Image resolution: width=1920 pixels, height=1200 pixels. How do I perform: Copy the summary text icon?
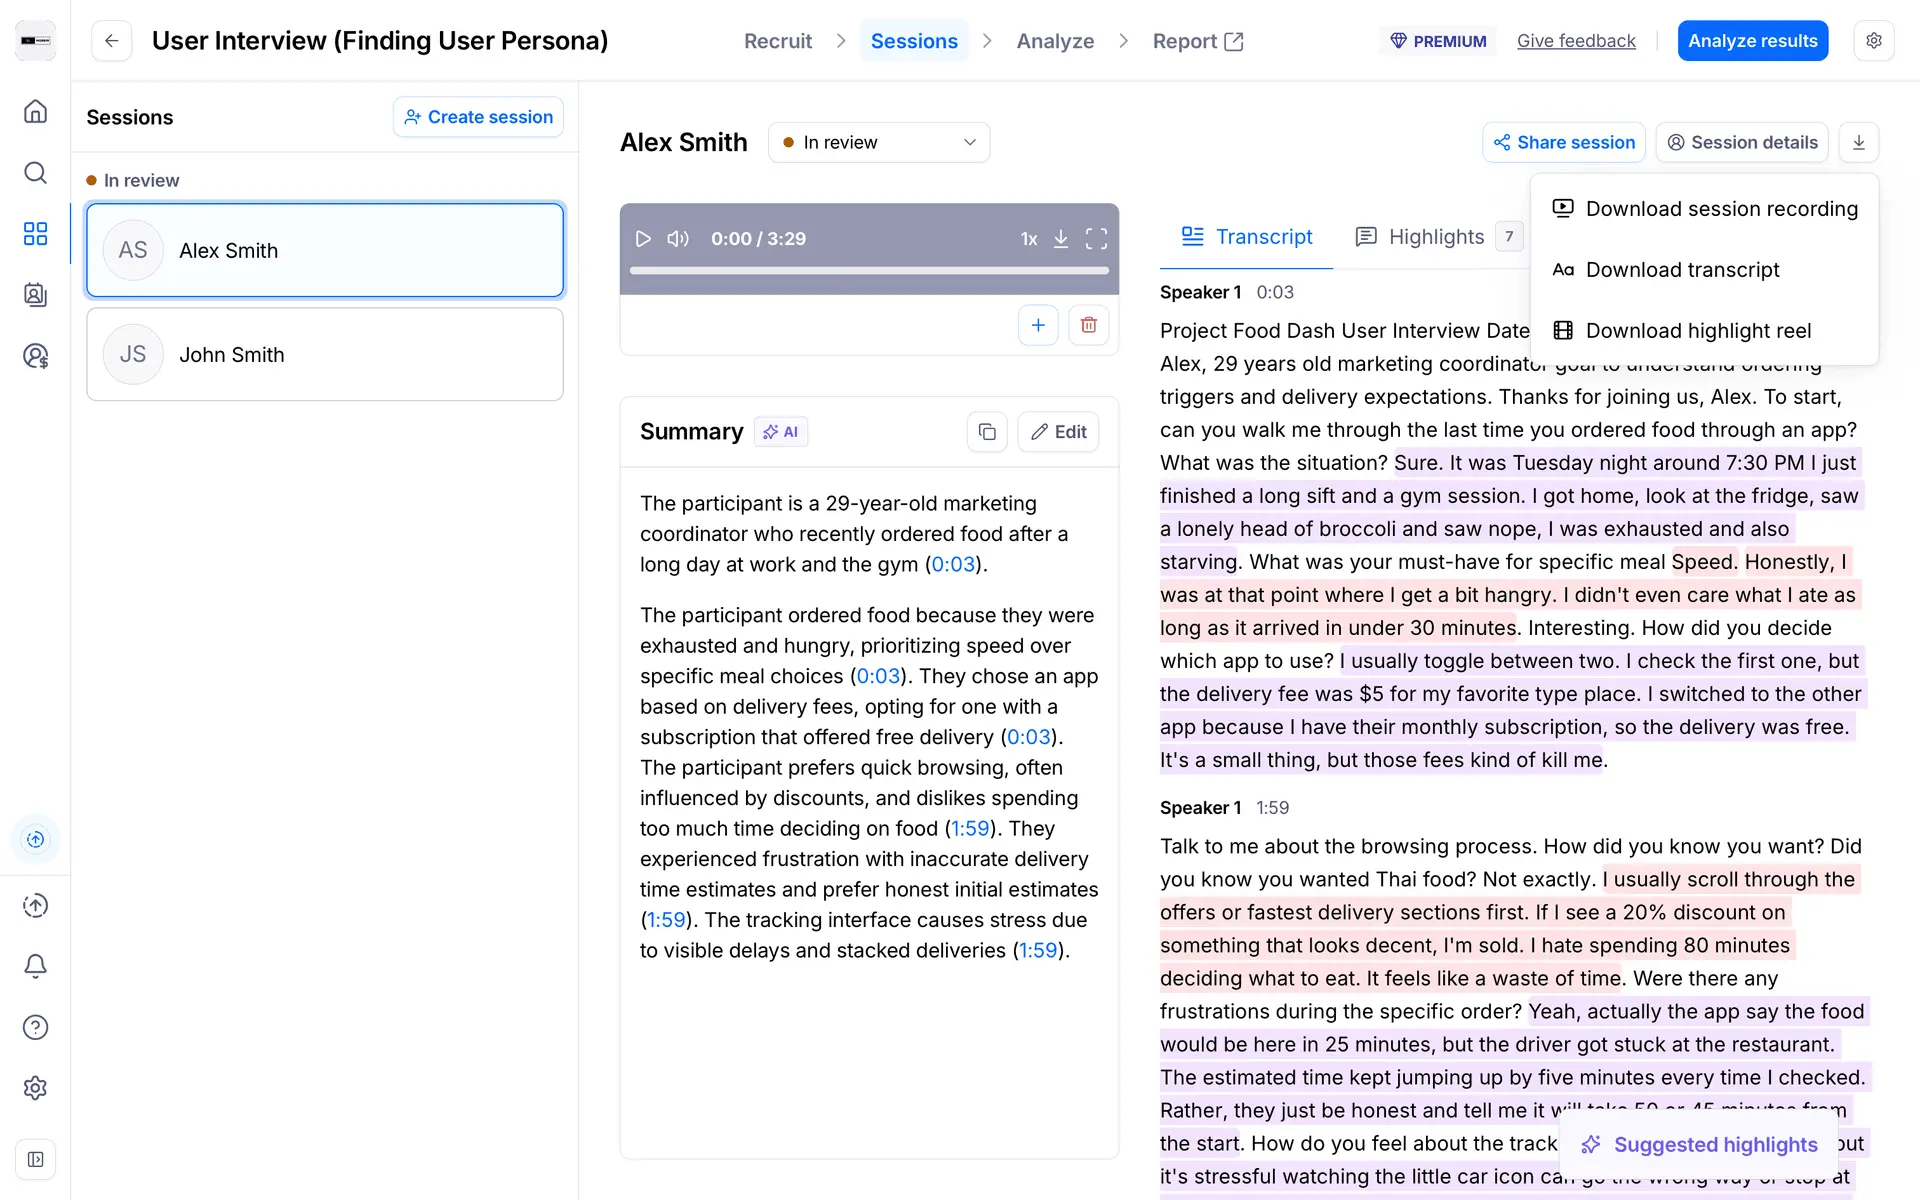pyautogui.click(x=987, y=432)
